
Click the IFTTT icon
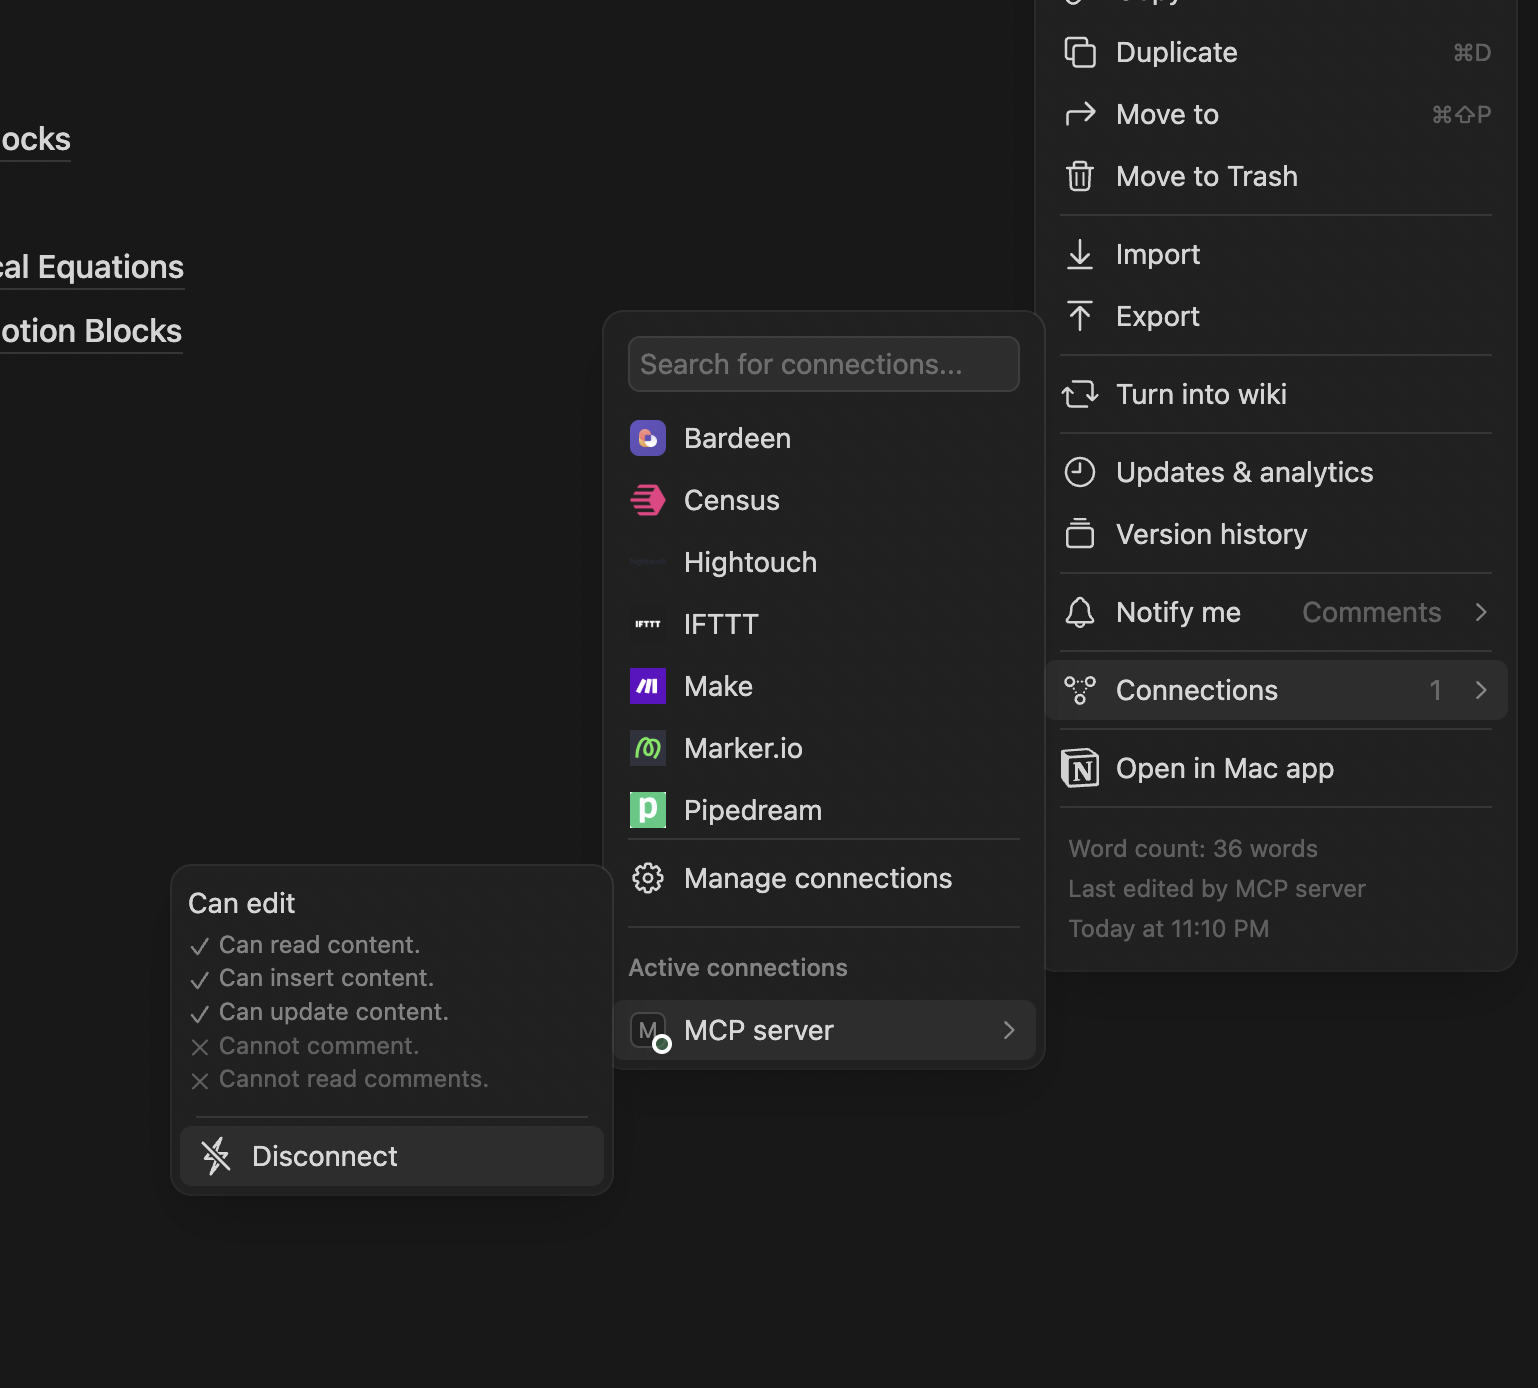coord(647,624)
